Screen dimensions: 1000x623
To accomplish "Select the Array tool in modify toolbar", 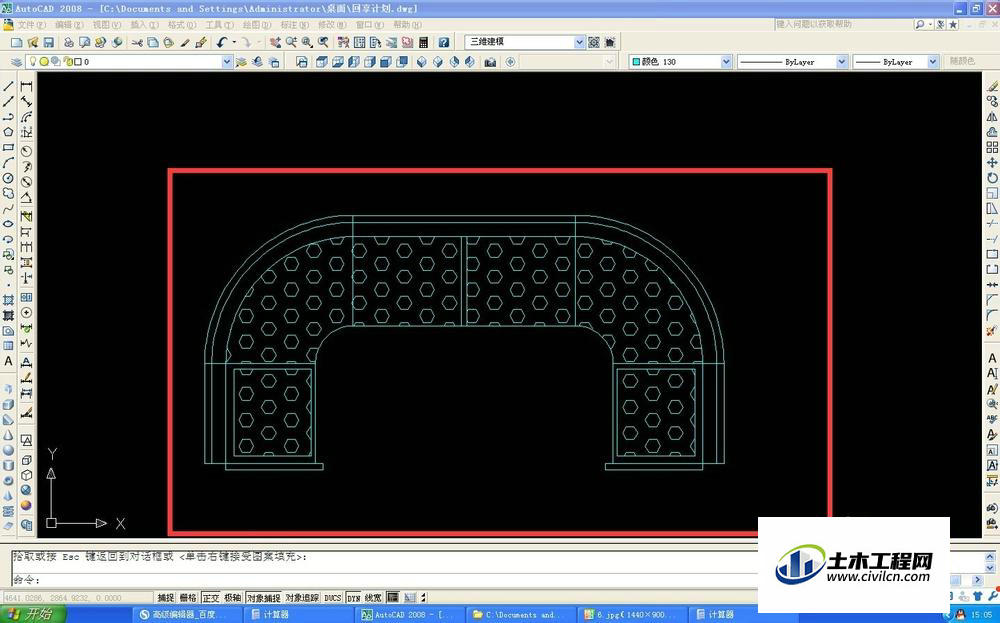I will 992,147.
